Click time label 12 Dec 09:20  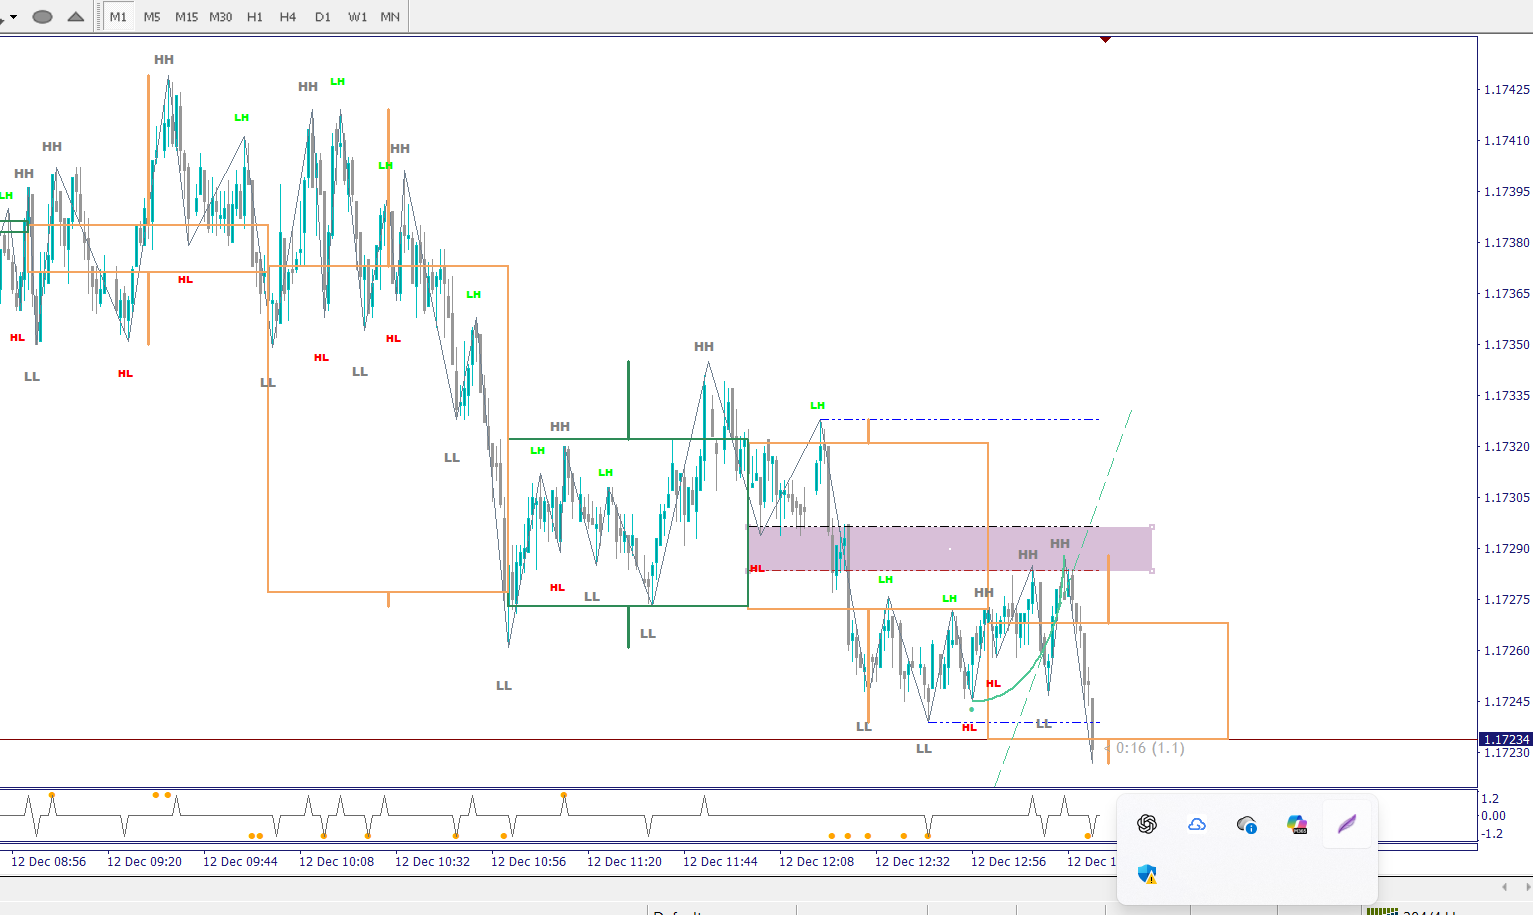point(144,861)
